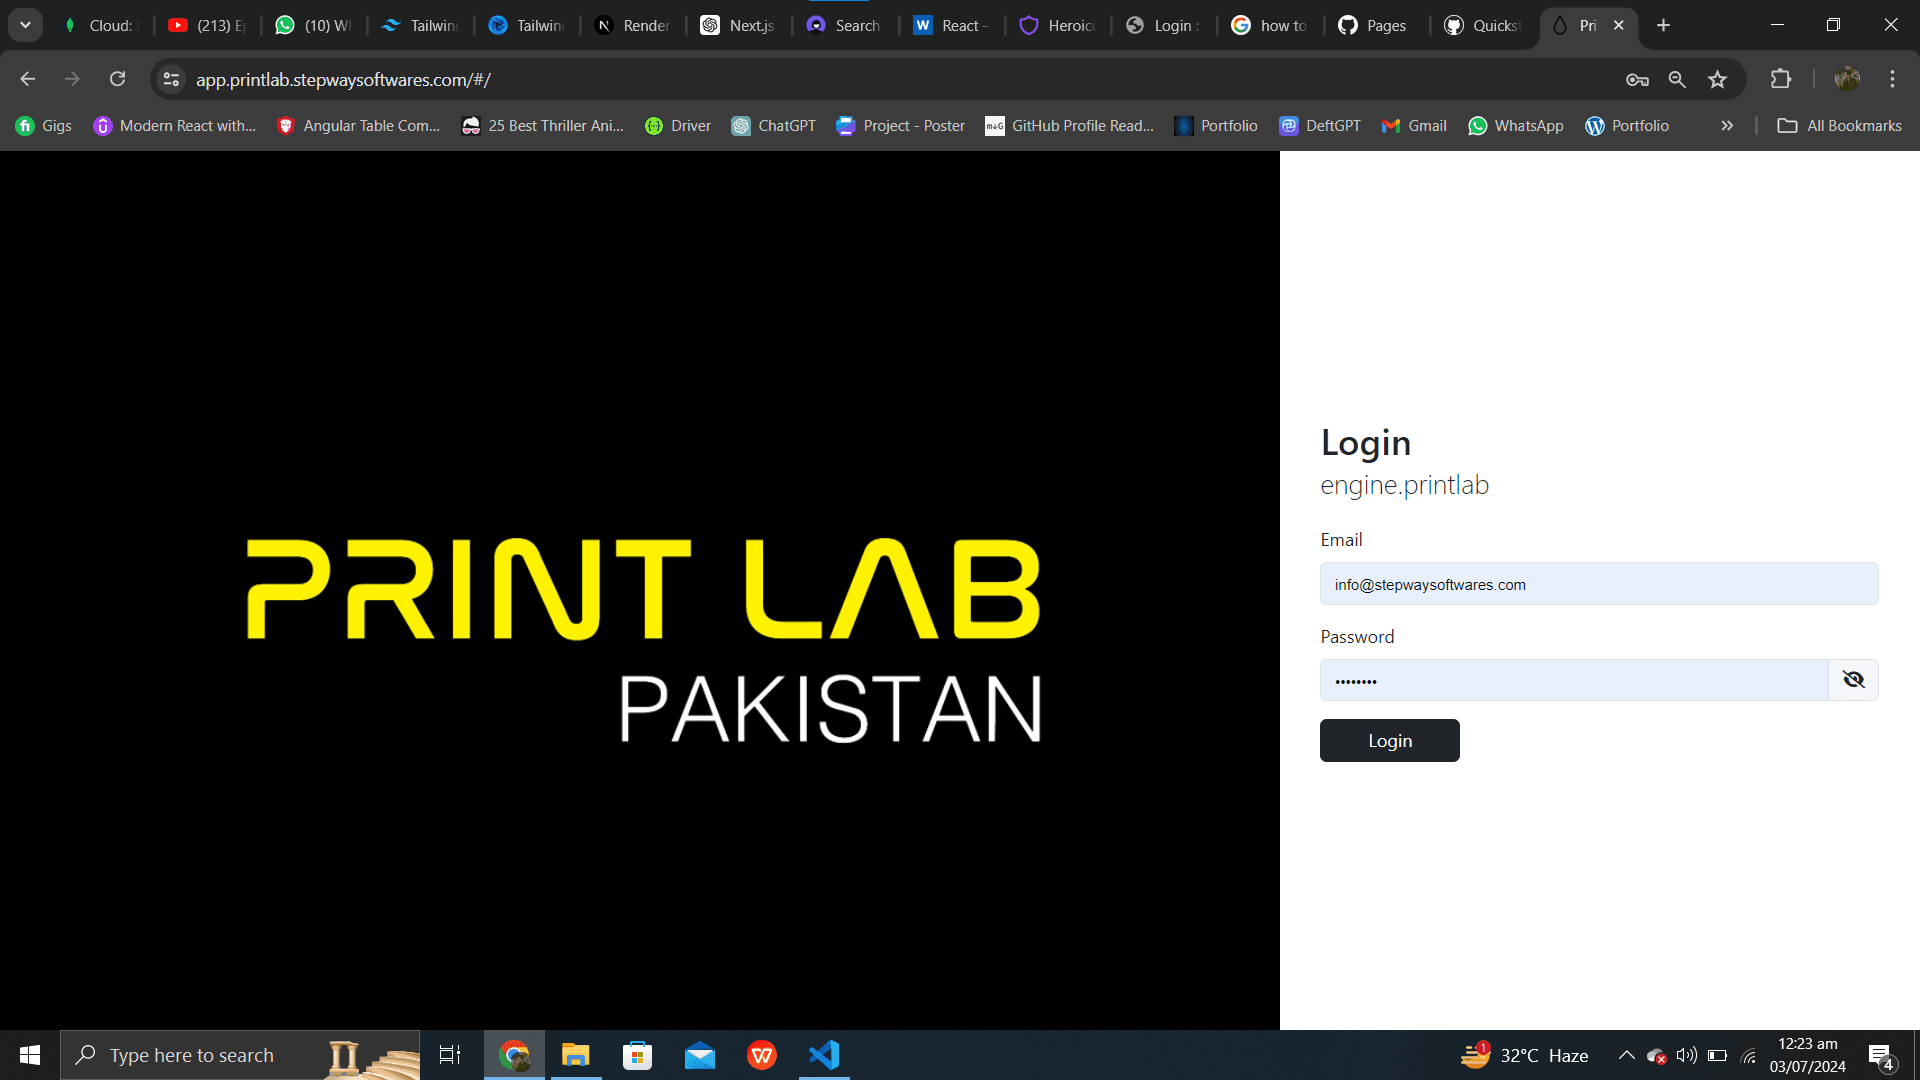Expand hidden bookmarks chevron

(x=1727, y=125)
